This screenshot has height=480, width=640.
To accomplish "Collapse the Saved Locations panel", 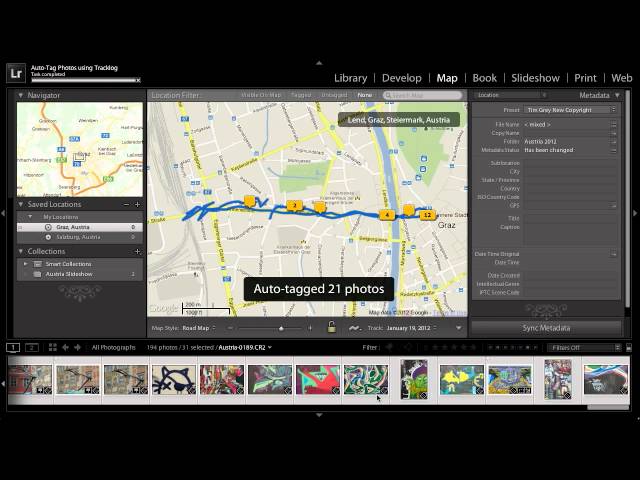I will [20, 204].
